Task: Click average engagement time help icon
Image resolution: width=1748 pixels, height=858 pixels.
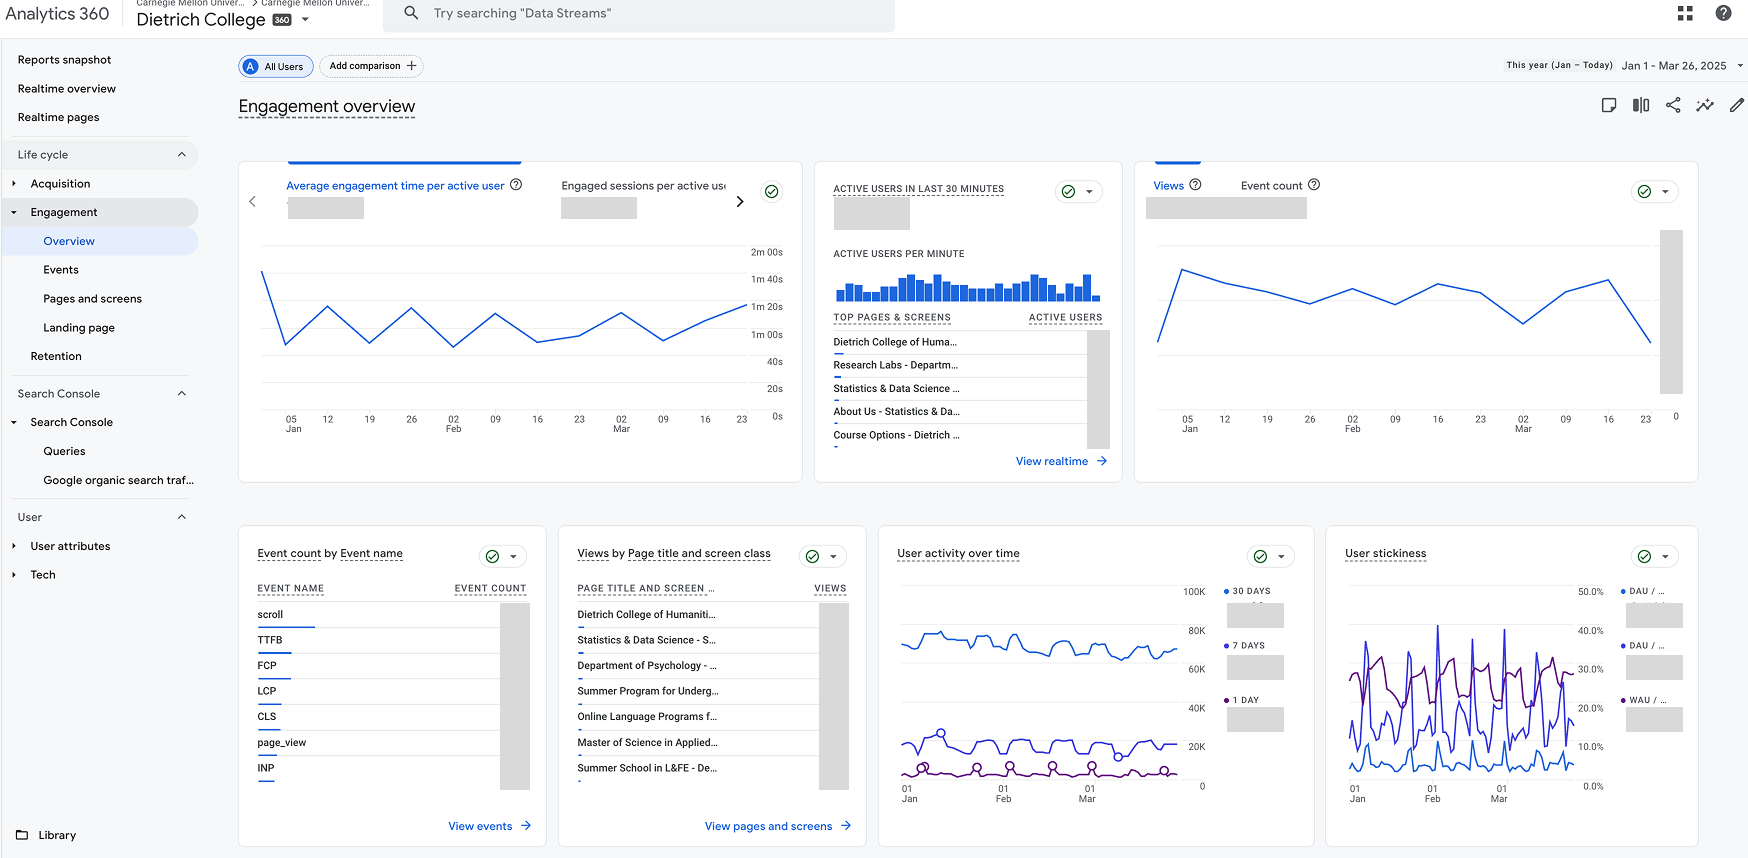Action: click(x=516, y=185)
